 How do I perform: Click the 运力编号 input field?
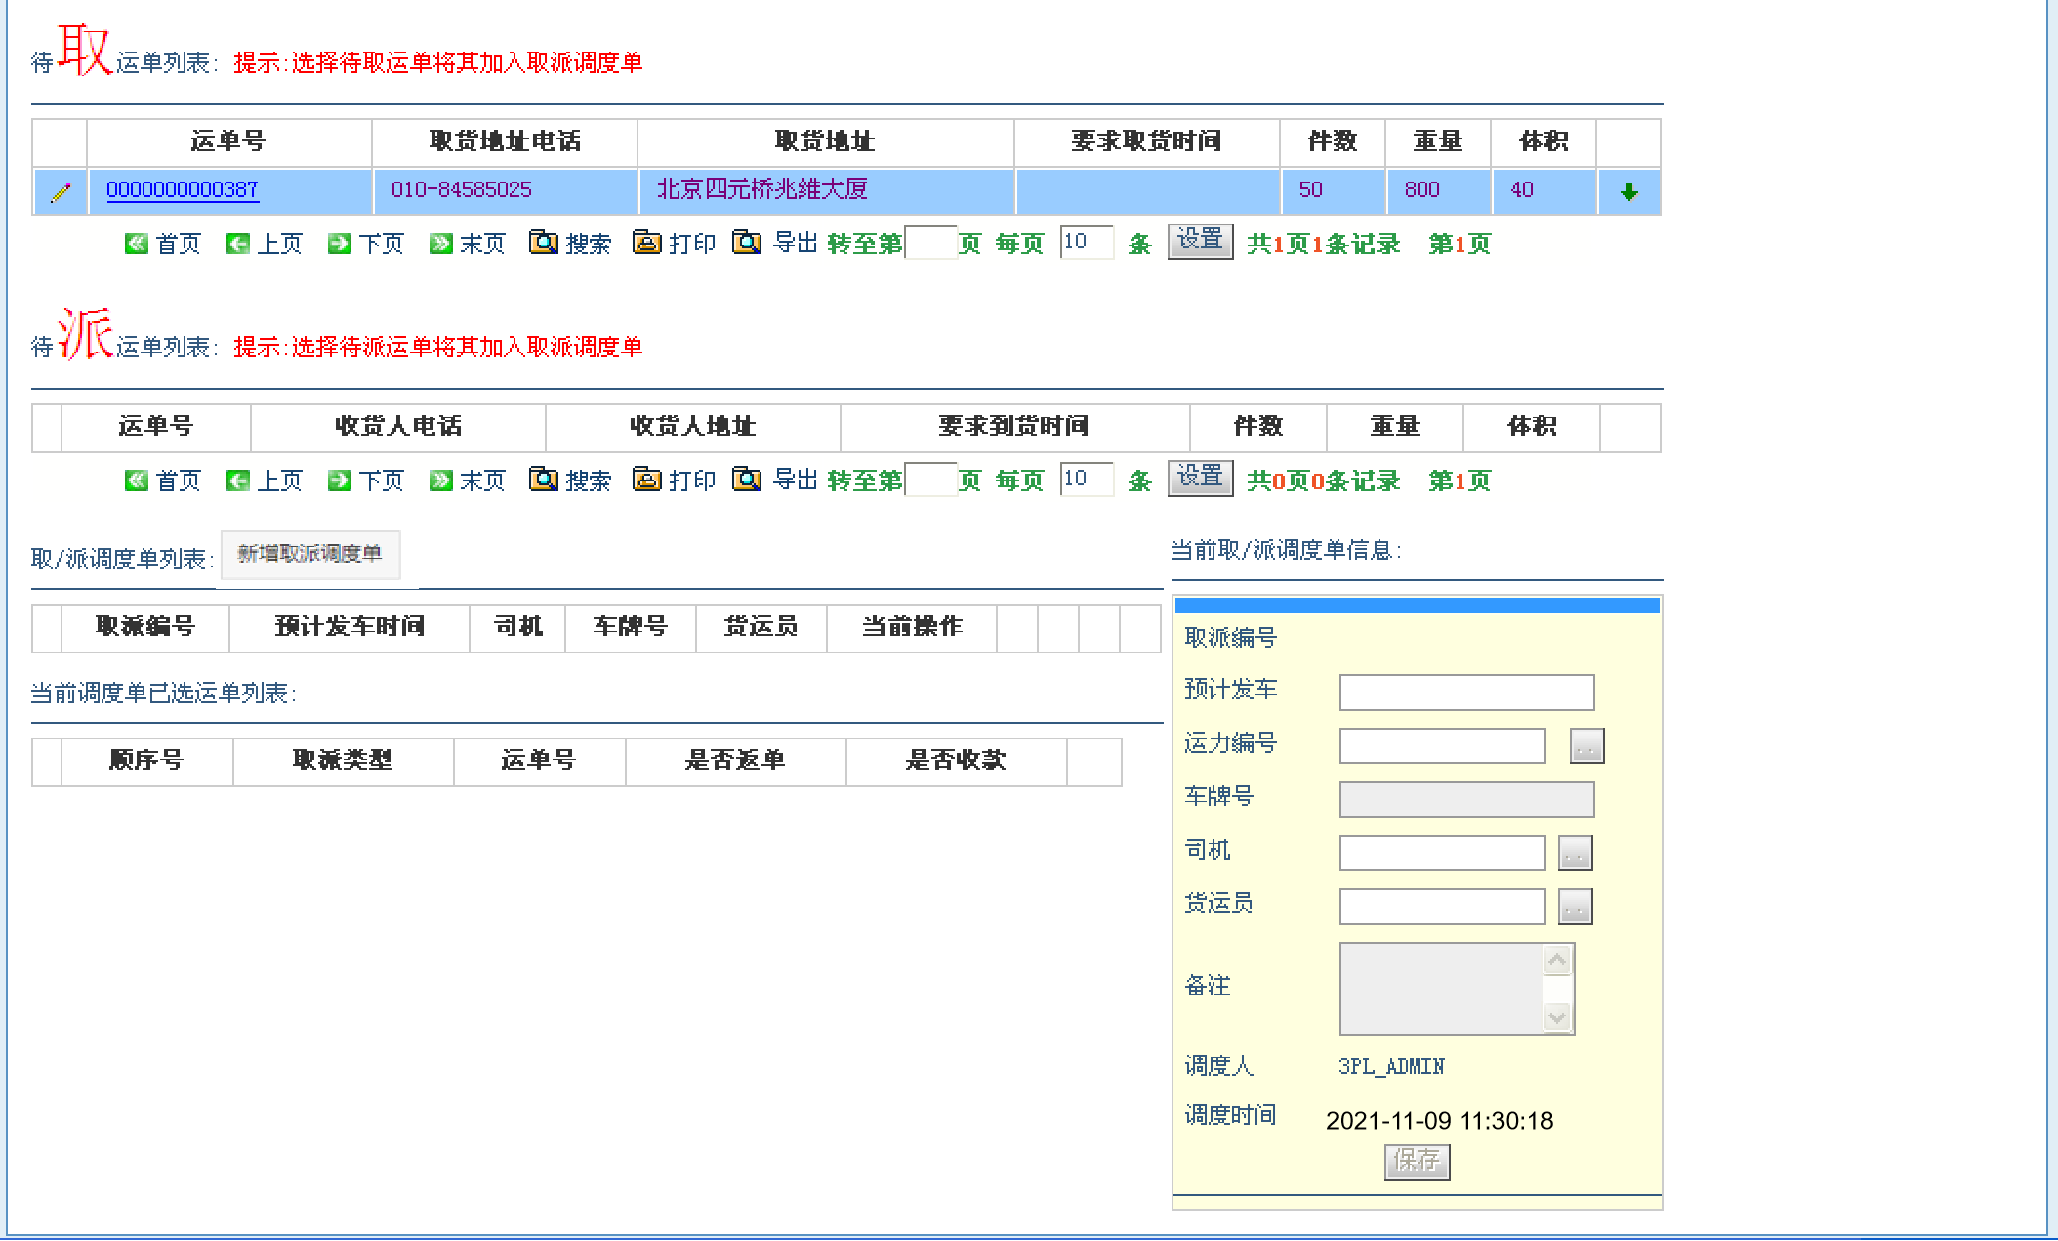[x=1442, y=745]
